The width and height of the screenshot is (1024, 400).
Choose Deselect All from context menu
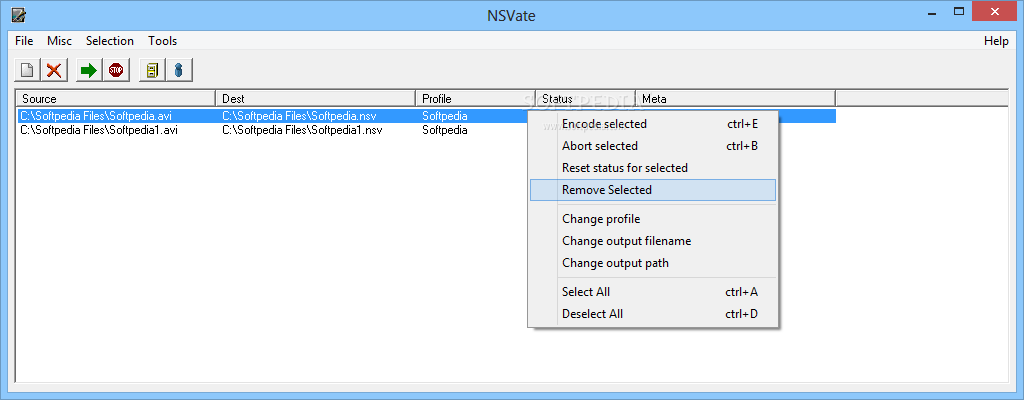[x=652, y=314]
